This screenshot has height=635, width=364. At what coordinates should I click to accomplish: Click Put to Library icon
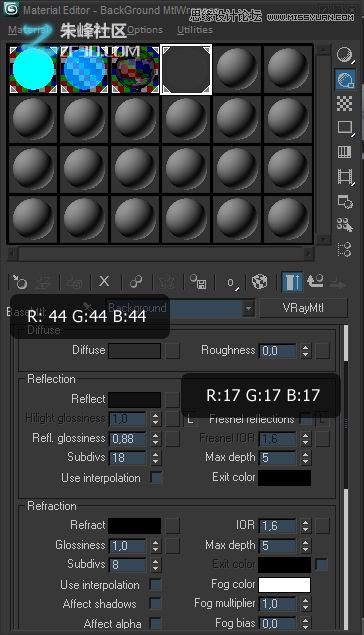click(198, 282)
